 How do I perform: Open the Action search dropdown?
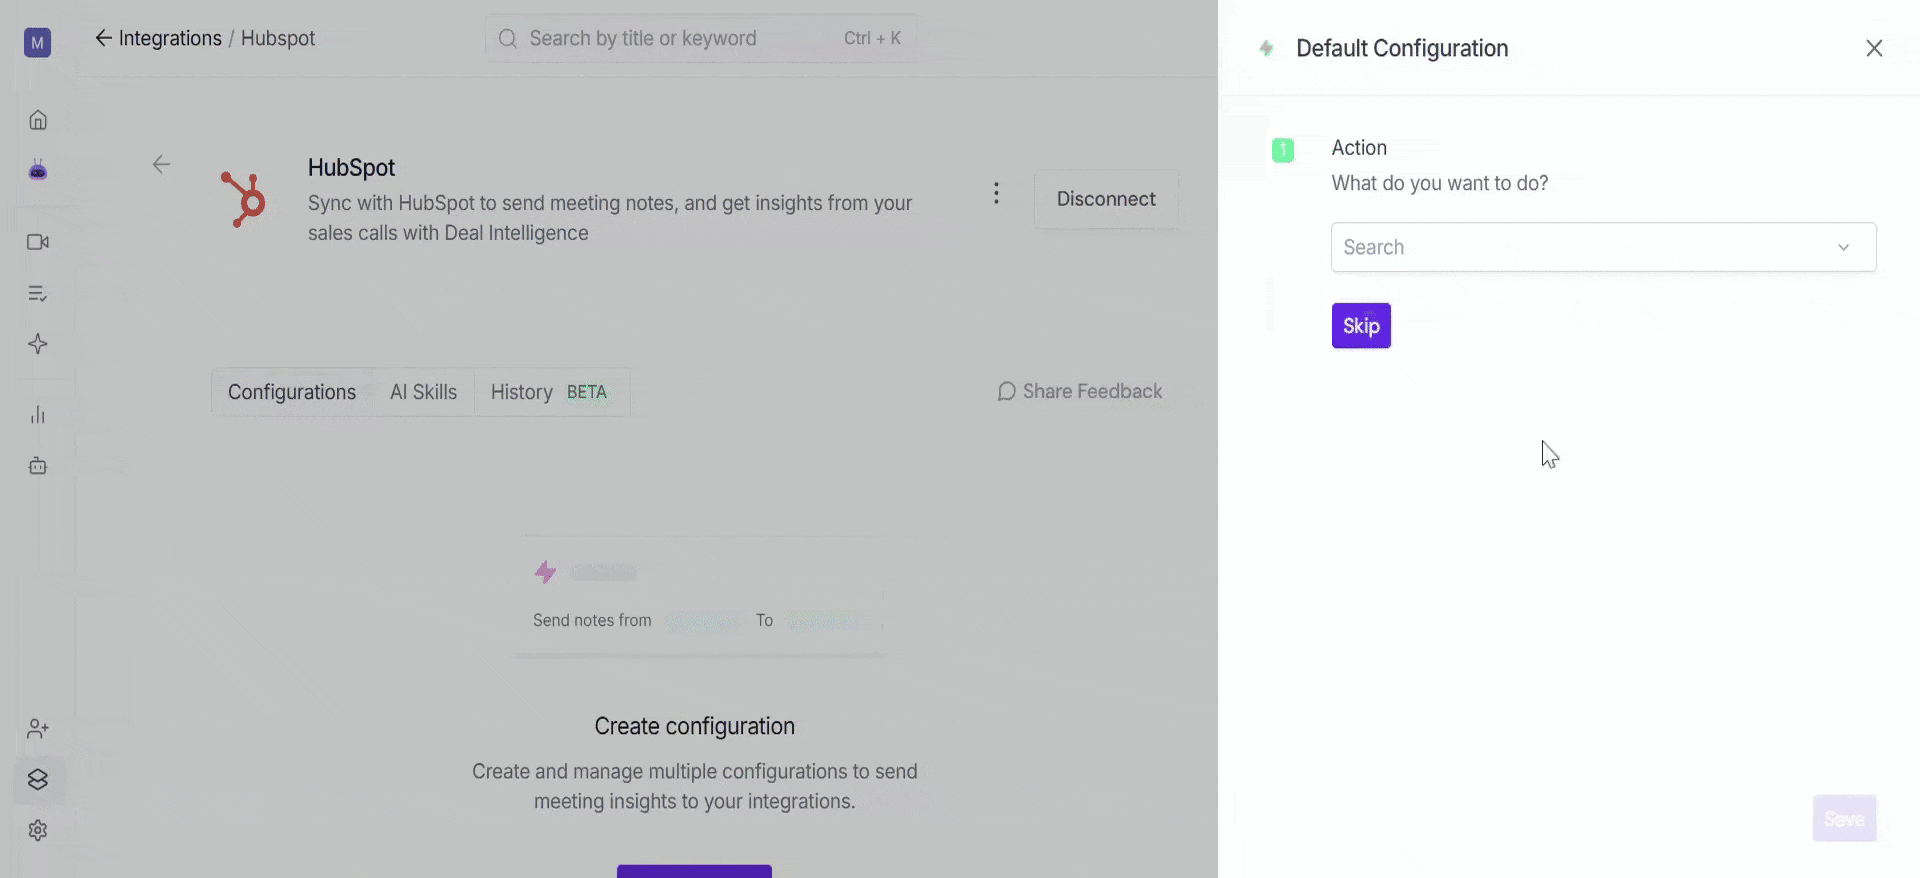pyautogui.click(x=1603, y=247)
